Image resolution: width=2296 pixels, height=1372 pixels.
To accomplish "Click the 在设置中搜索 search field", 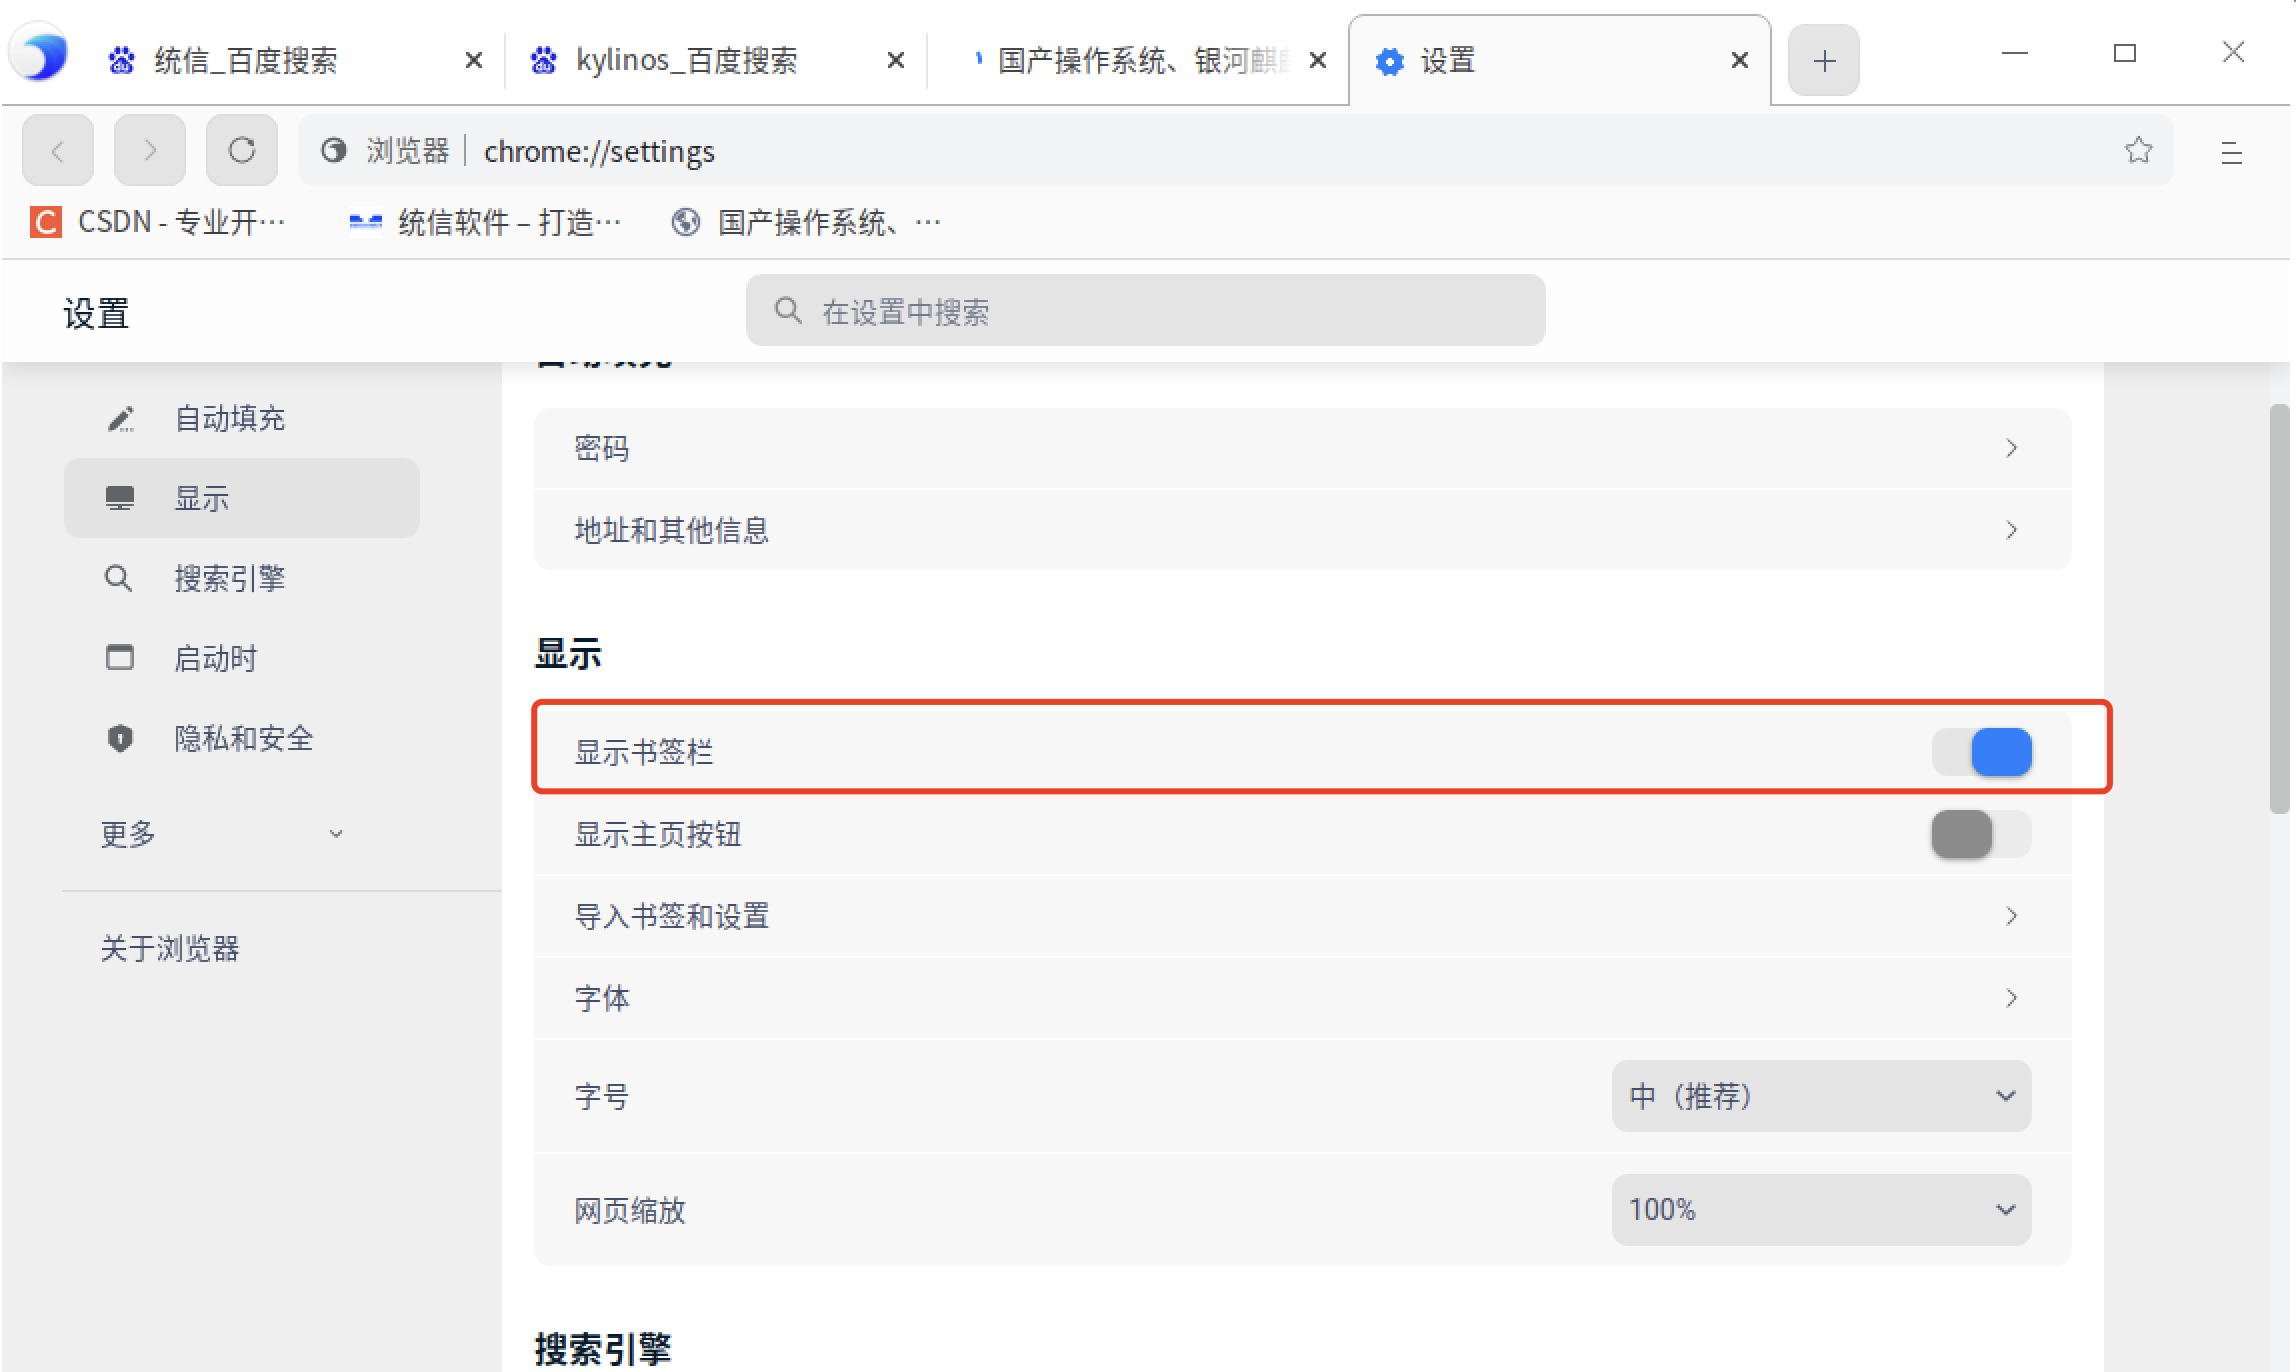I will 1146,311.
